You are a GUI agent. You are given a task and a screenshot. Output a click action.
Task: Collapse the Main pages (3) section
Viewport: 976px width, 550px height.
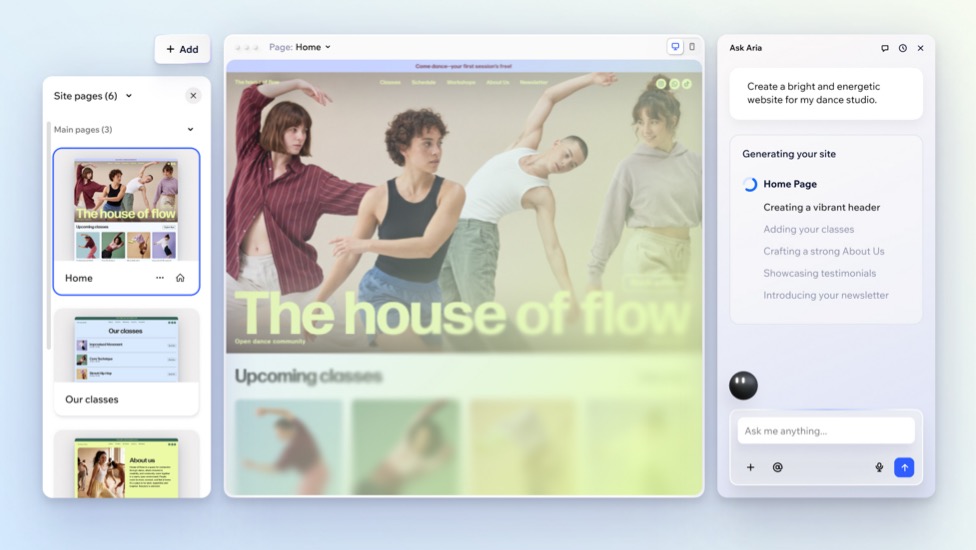click(x=190, y=129)
